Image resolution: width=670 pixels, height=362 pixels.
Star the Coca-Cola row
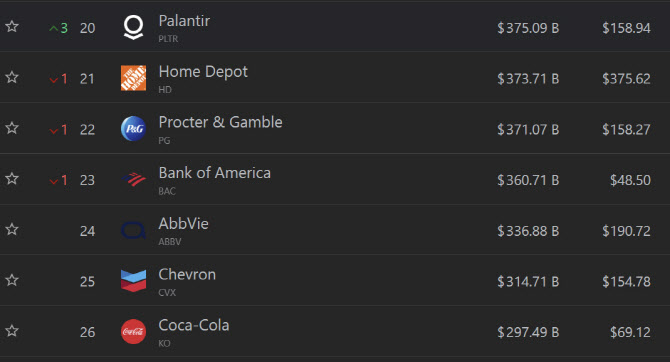12,330
